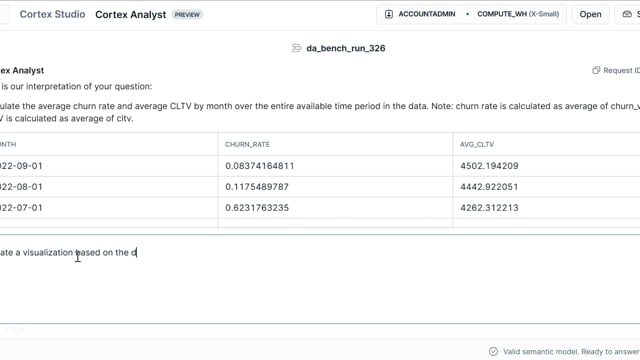Click the AVG_CLTV column header
This screenshot has height=360, width=640.
coord(477,144)
